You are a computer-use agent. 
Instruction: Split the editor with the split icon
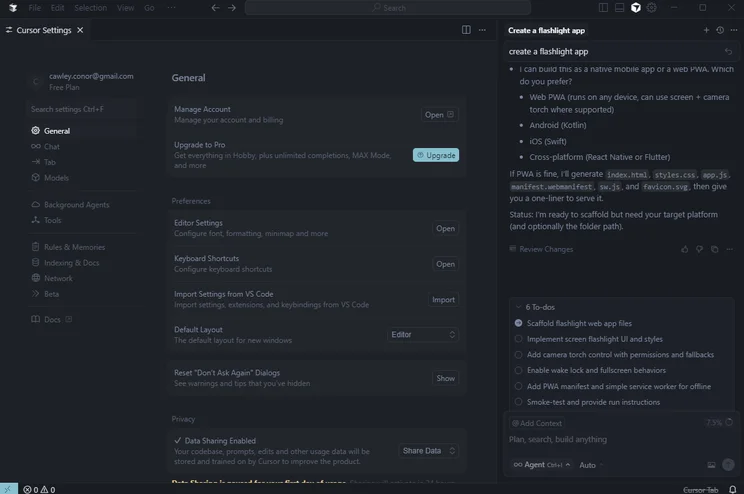click(466, 30)
